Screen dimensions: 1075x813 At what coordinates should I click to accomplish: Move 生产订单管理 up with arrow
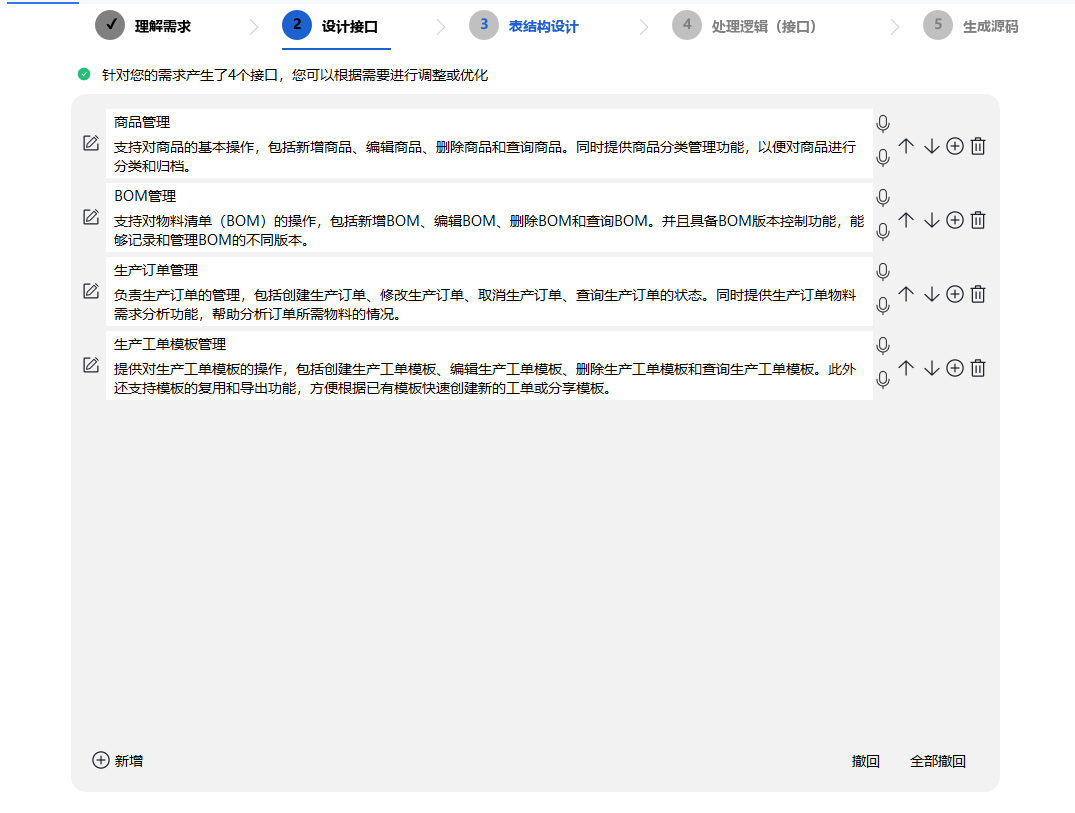pyautogui.click(x=906, y=294)
